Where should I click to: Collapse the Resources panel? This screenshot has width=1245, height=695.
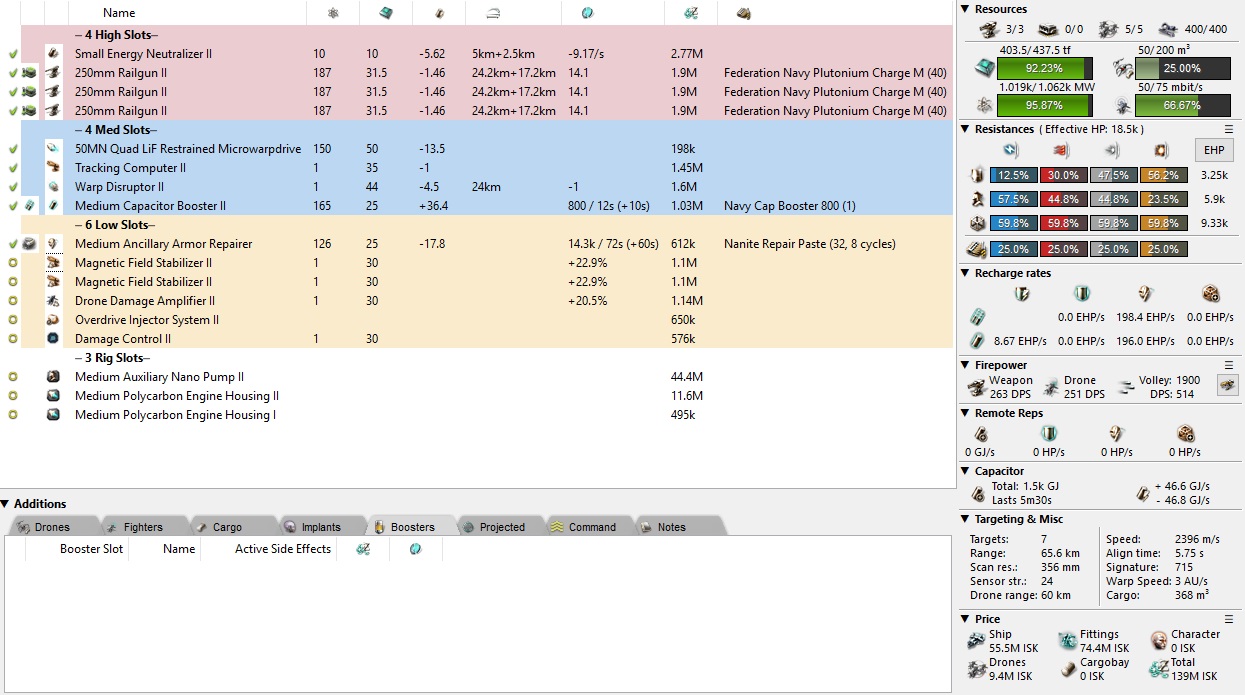965,9
